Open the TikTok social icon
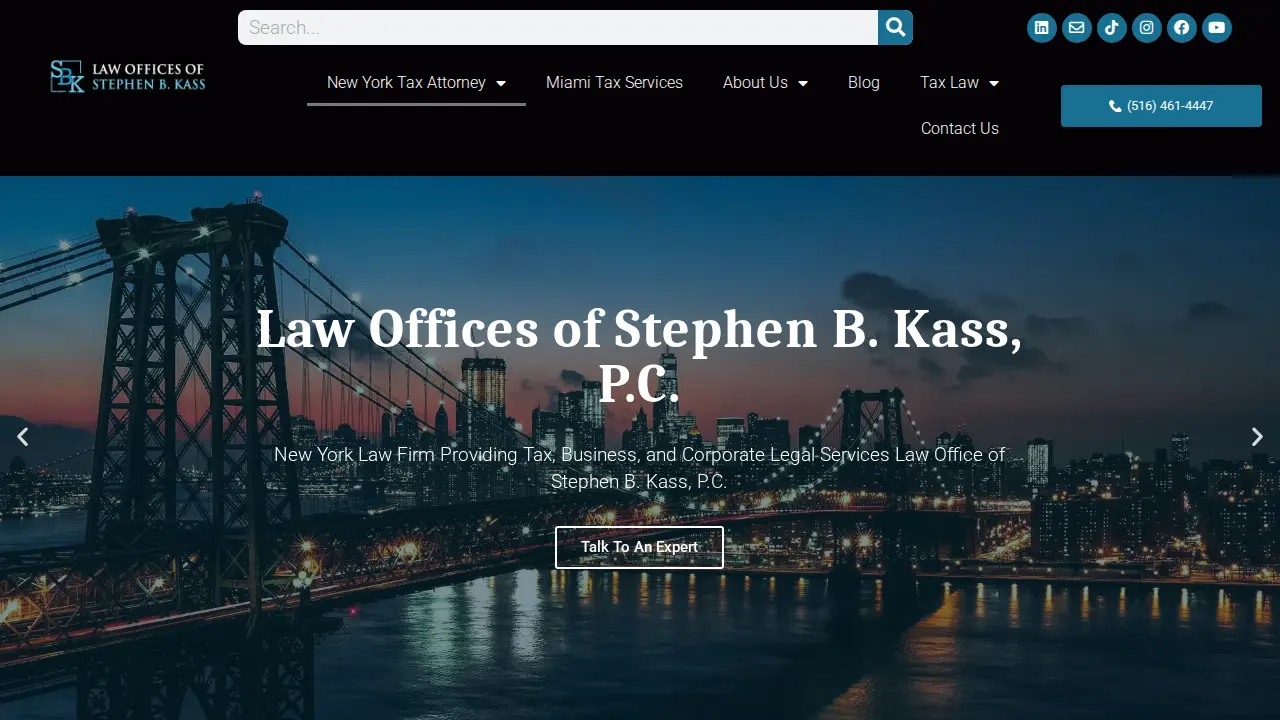 tap(1111, 27)
